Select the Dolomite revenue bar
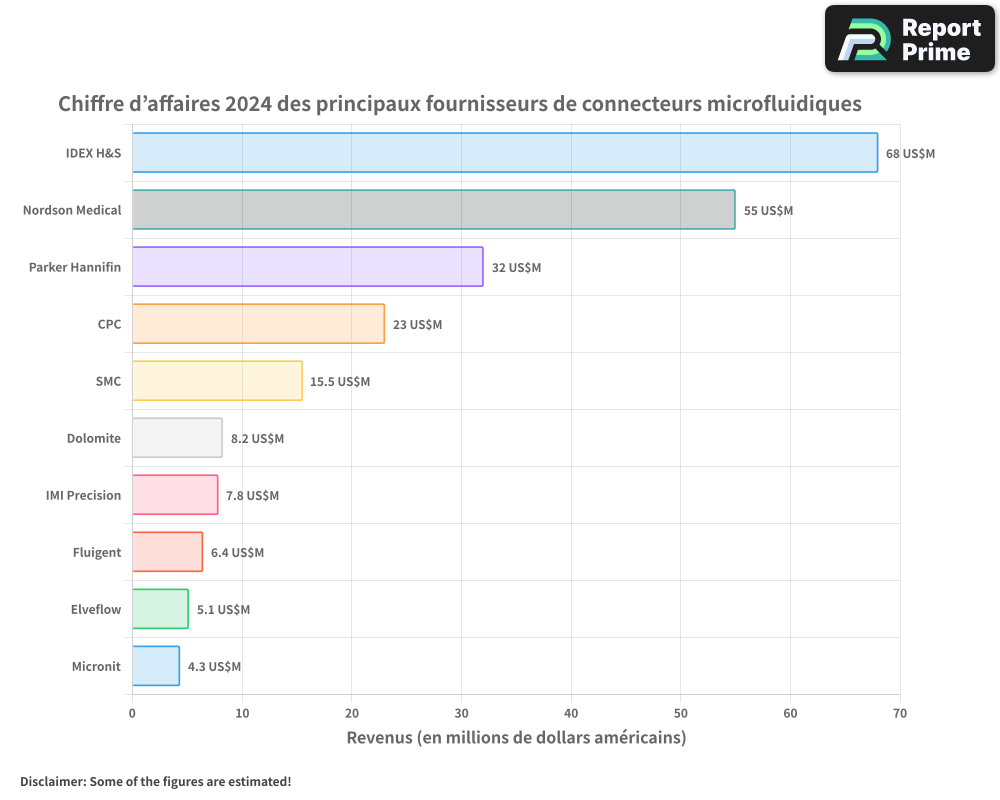Viewport: 1000px width, 800px height. pos(175,438)
